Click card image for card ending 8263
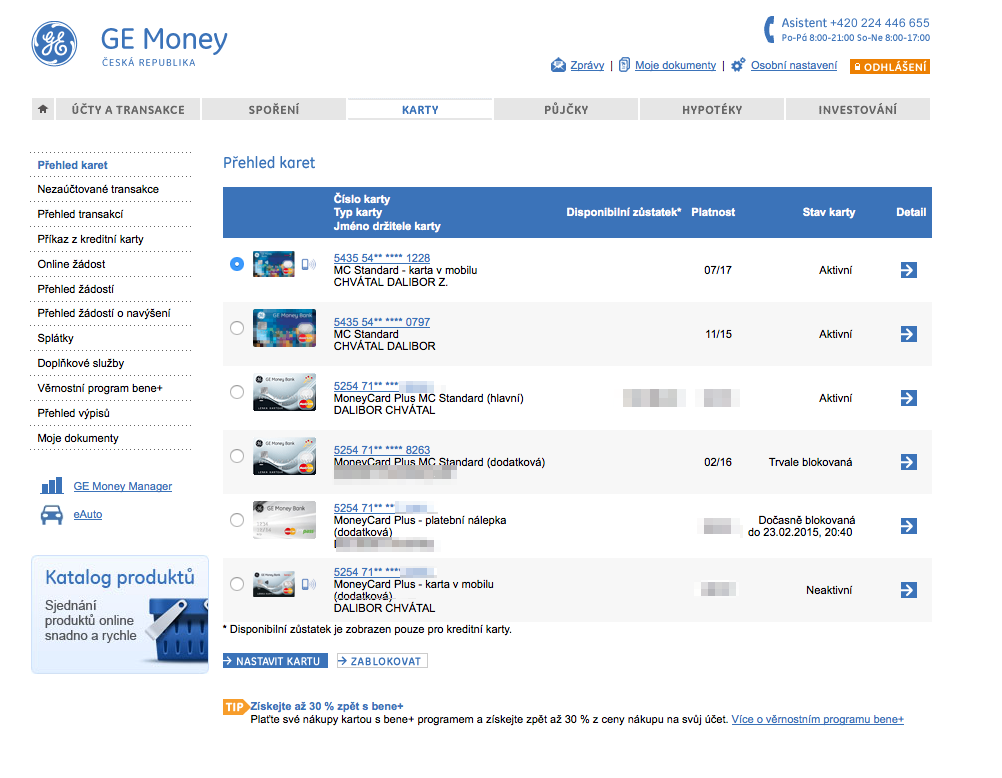1002x778 pixels. pos(284,456)
